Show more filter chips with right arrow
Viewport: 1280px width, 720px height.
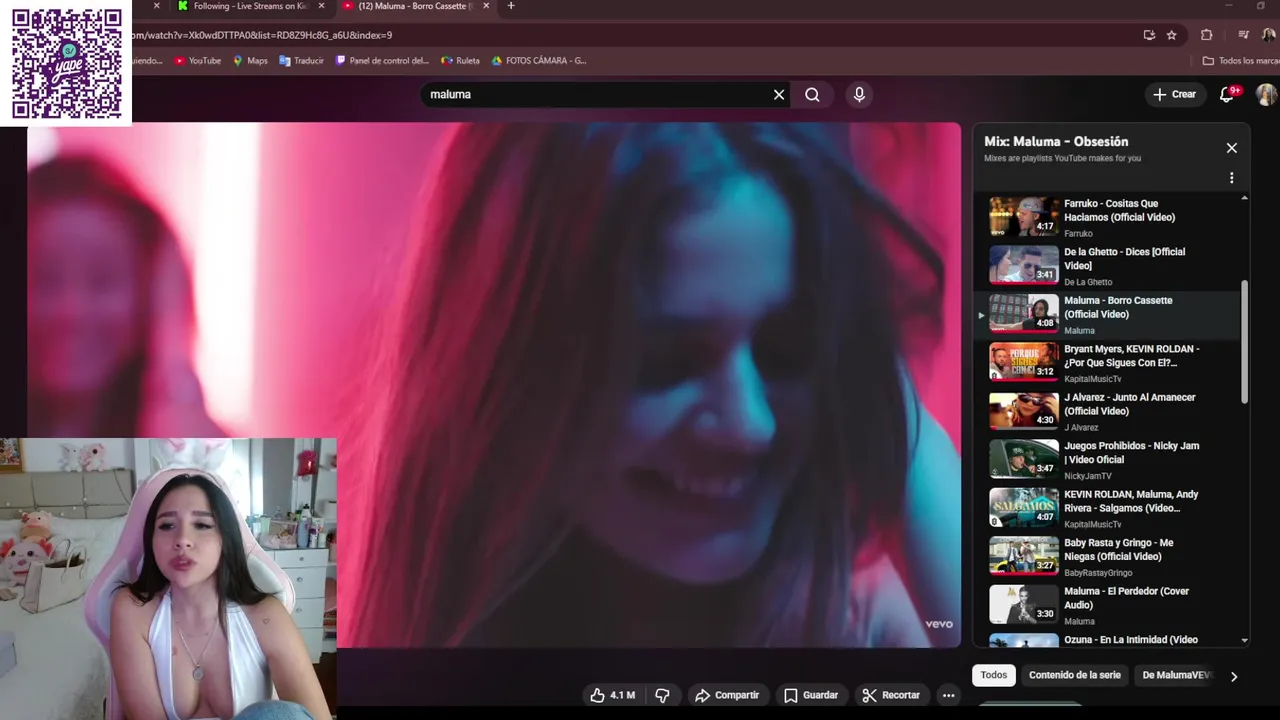[x=1234, y=676]
